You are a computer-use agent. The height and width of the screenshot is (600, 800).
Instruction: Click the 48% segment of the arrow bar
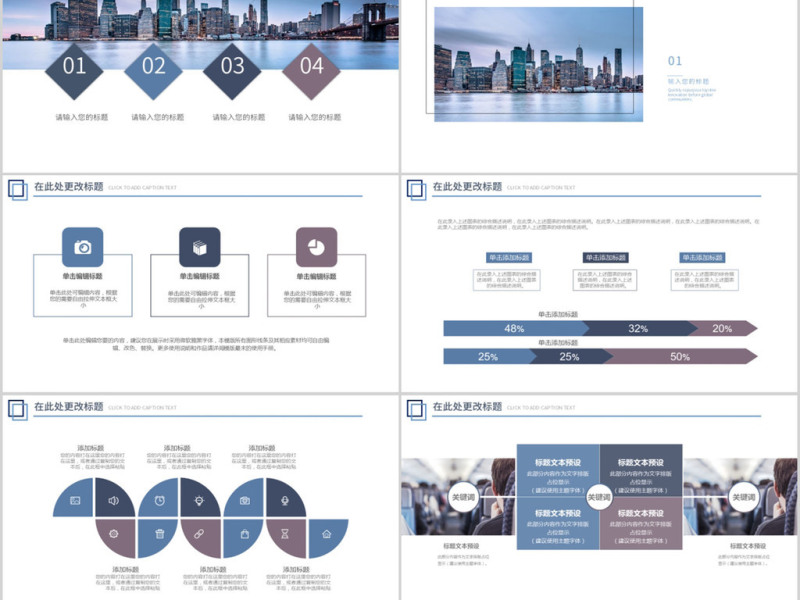pyautogui.click(x=513, y=328)
